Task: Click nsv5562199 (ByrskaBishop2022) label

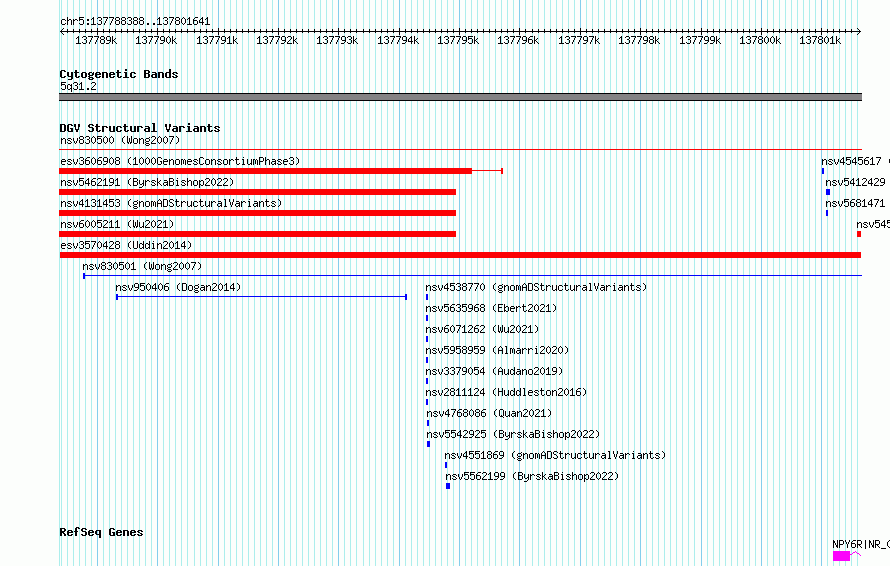Action: [532, 476]
